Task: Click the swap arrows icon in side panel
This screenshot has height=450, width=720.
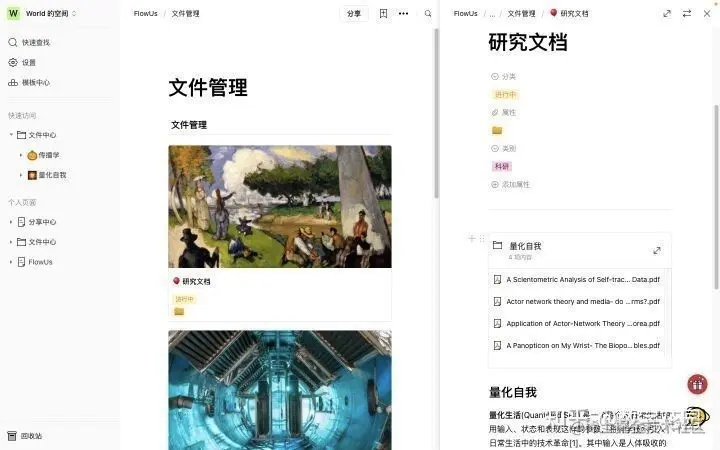Action: pos(687,13)
